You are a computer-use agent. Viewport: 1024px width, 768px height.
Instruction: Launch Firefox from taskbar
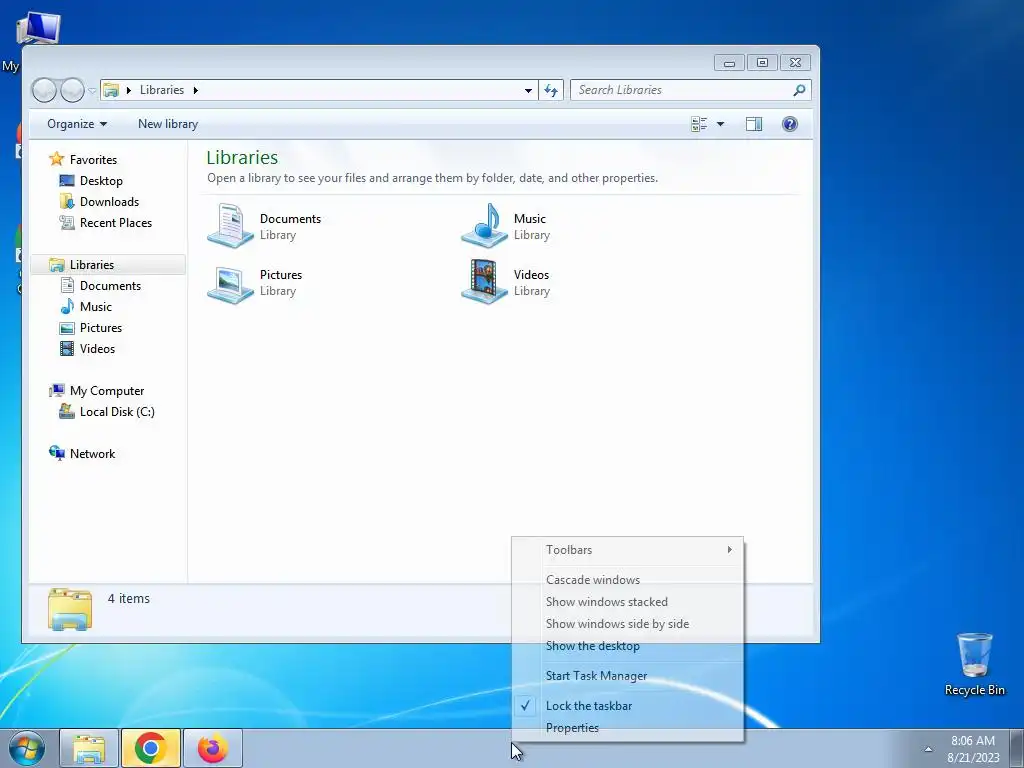pyautogui.click(x=213, y=748)
